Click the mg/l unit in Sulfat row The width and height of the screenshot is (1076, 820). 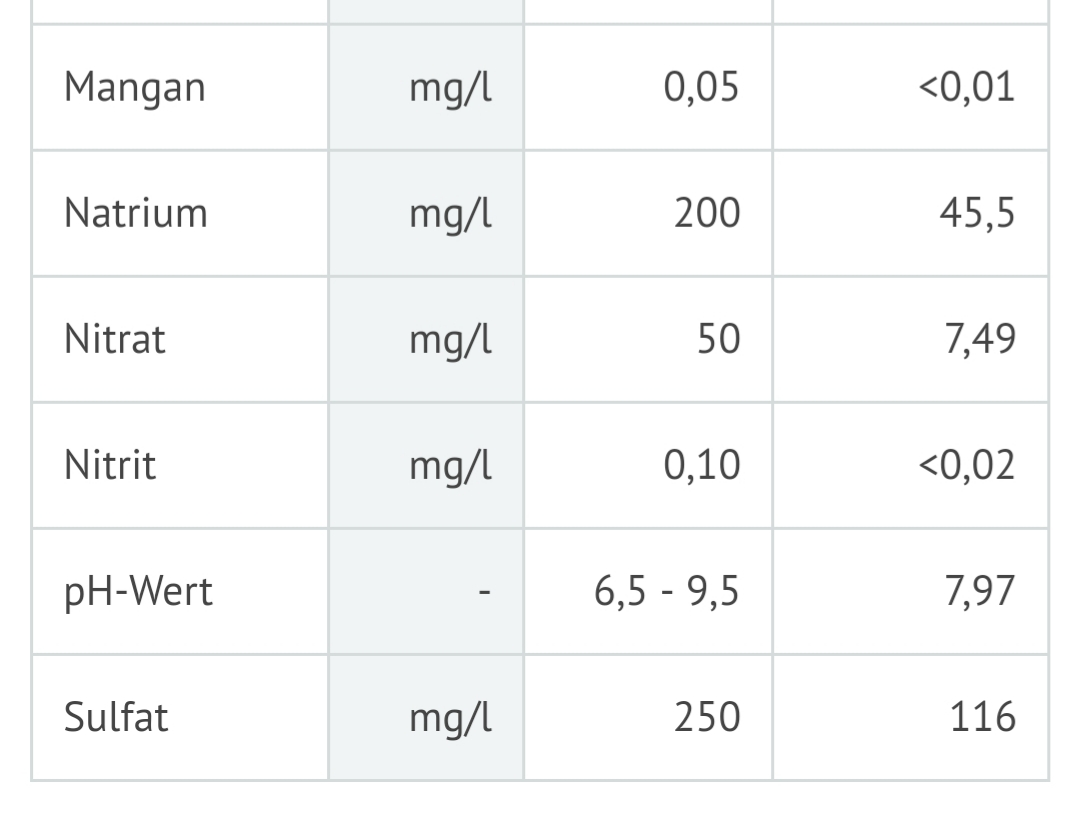(x=450, y=717)
